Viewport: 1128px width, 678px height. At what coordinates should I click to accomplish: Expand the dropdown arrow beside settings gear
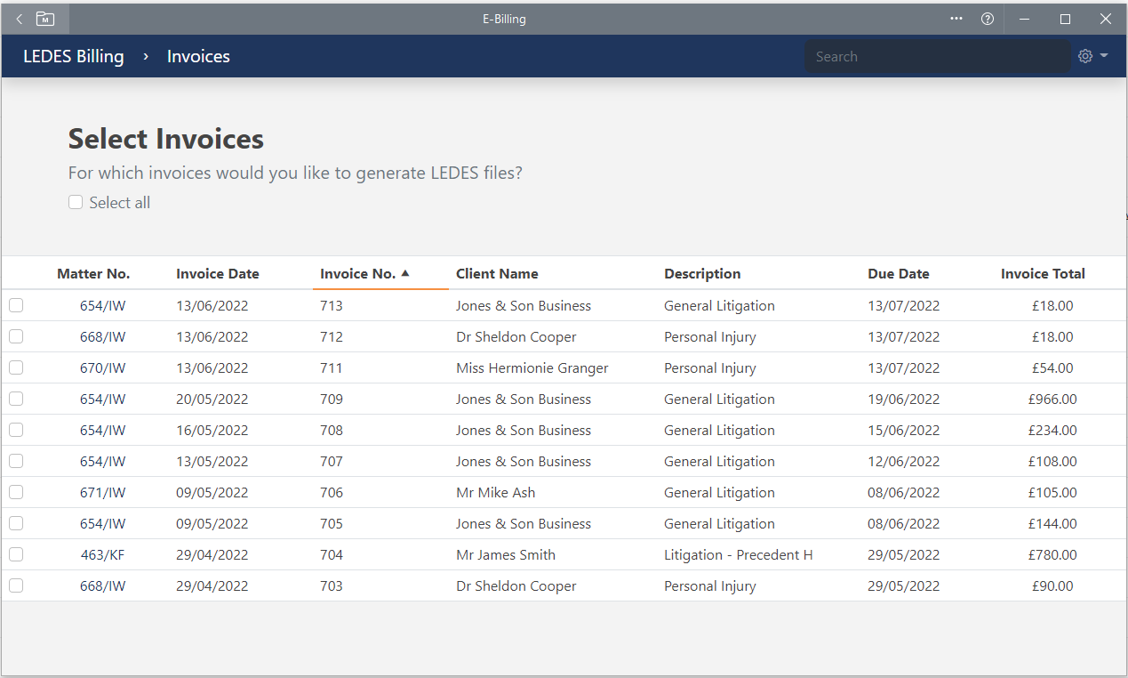1104,56
